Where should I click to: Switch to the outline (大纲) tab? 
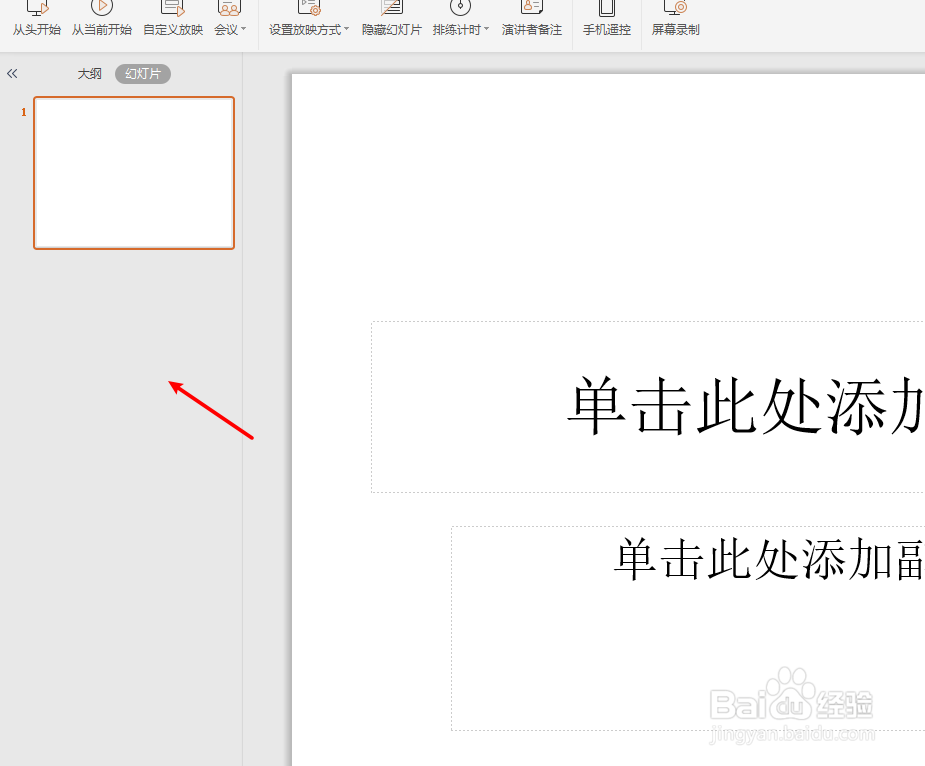point(90,74)
